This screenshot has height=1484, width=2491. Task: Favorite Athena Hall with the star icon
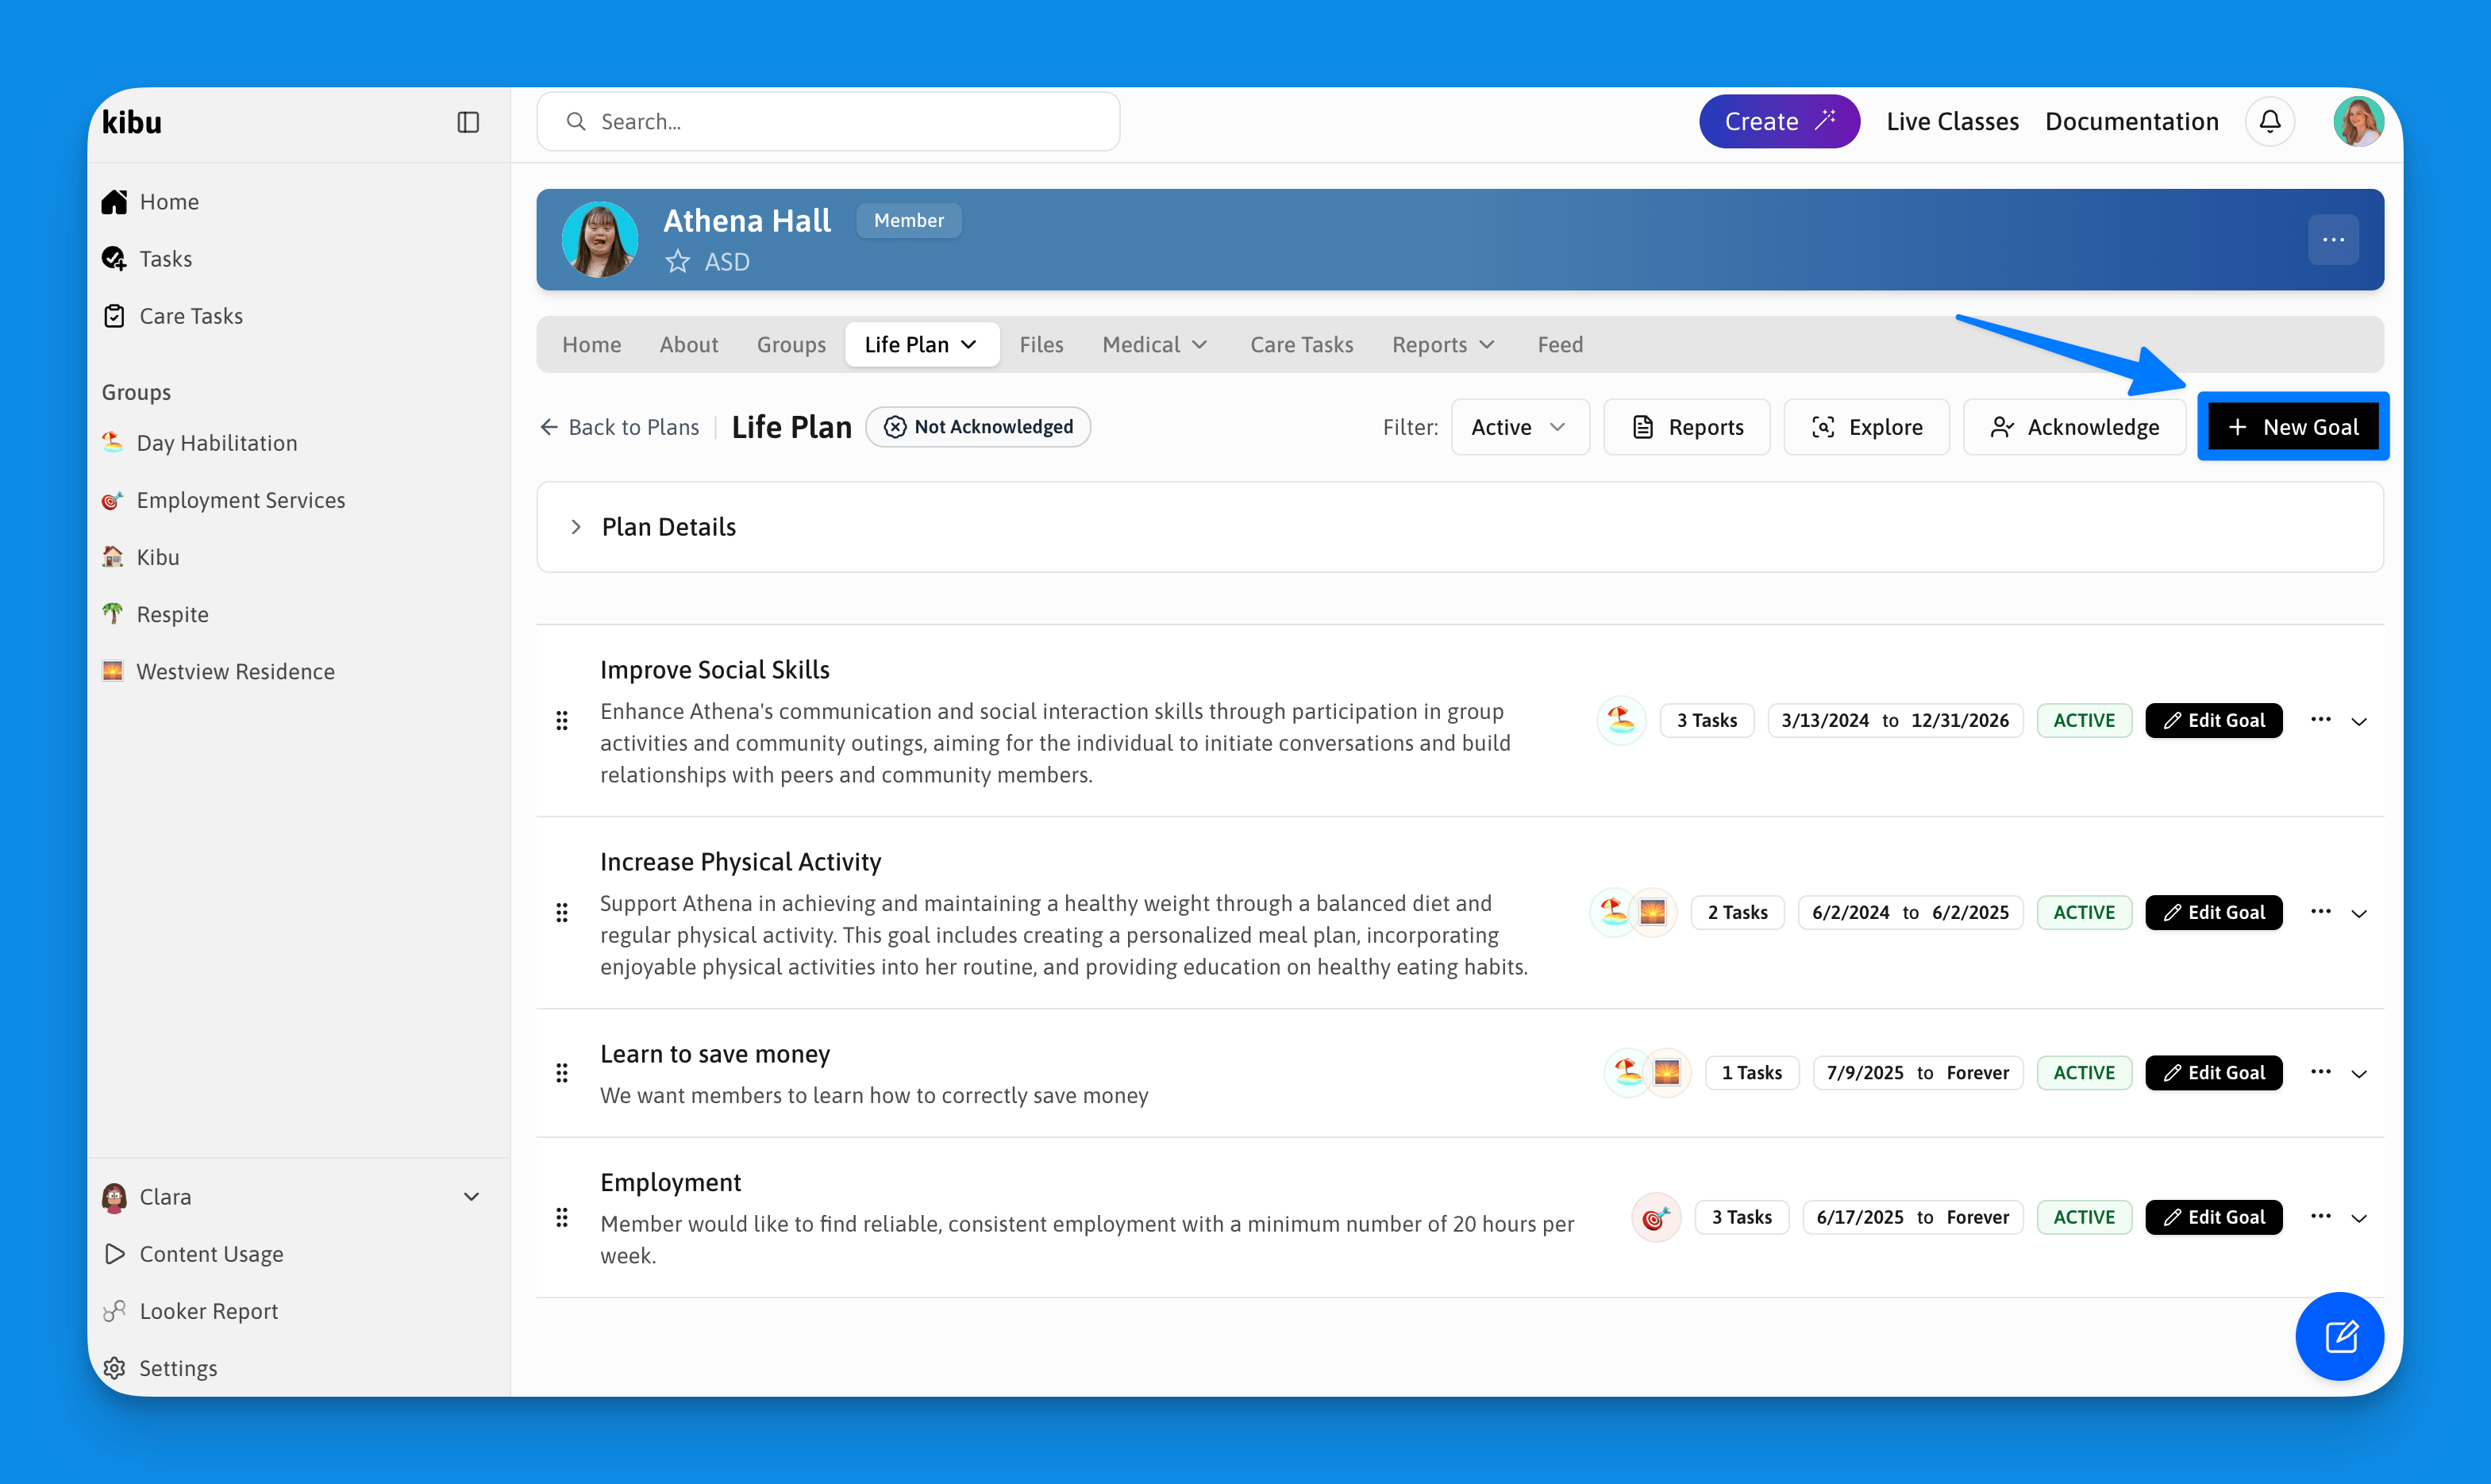678,262
